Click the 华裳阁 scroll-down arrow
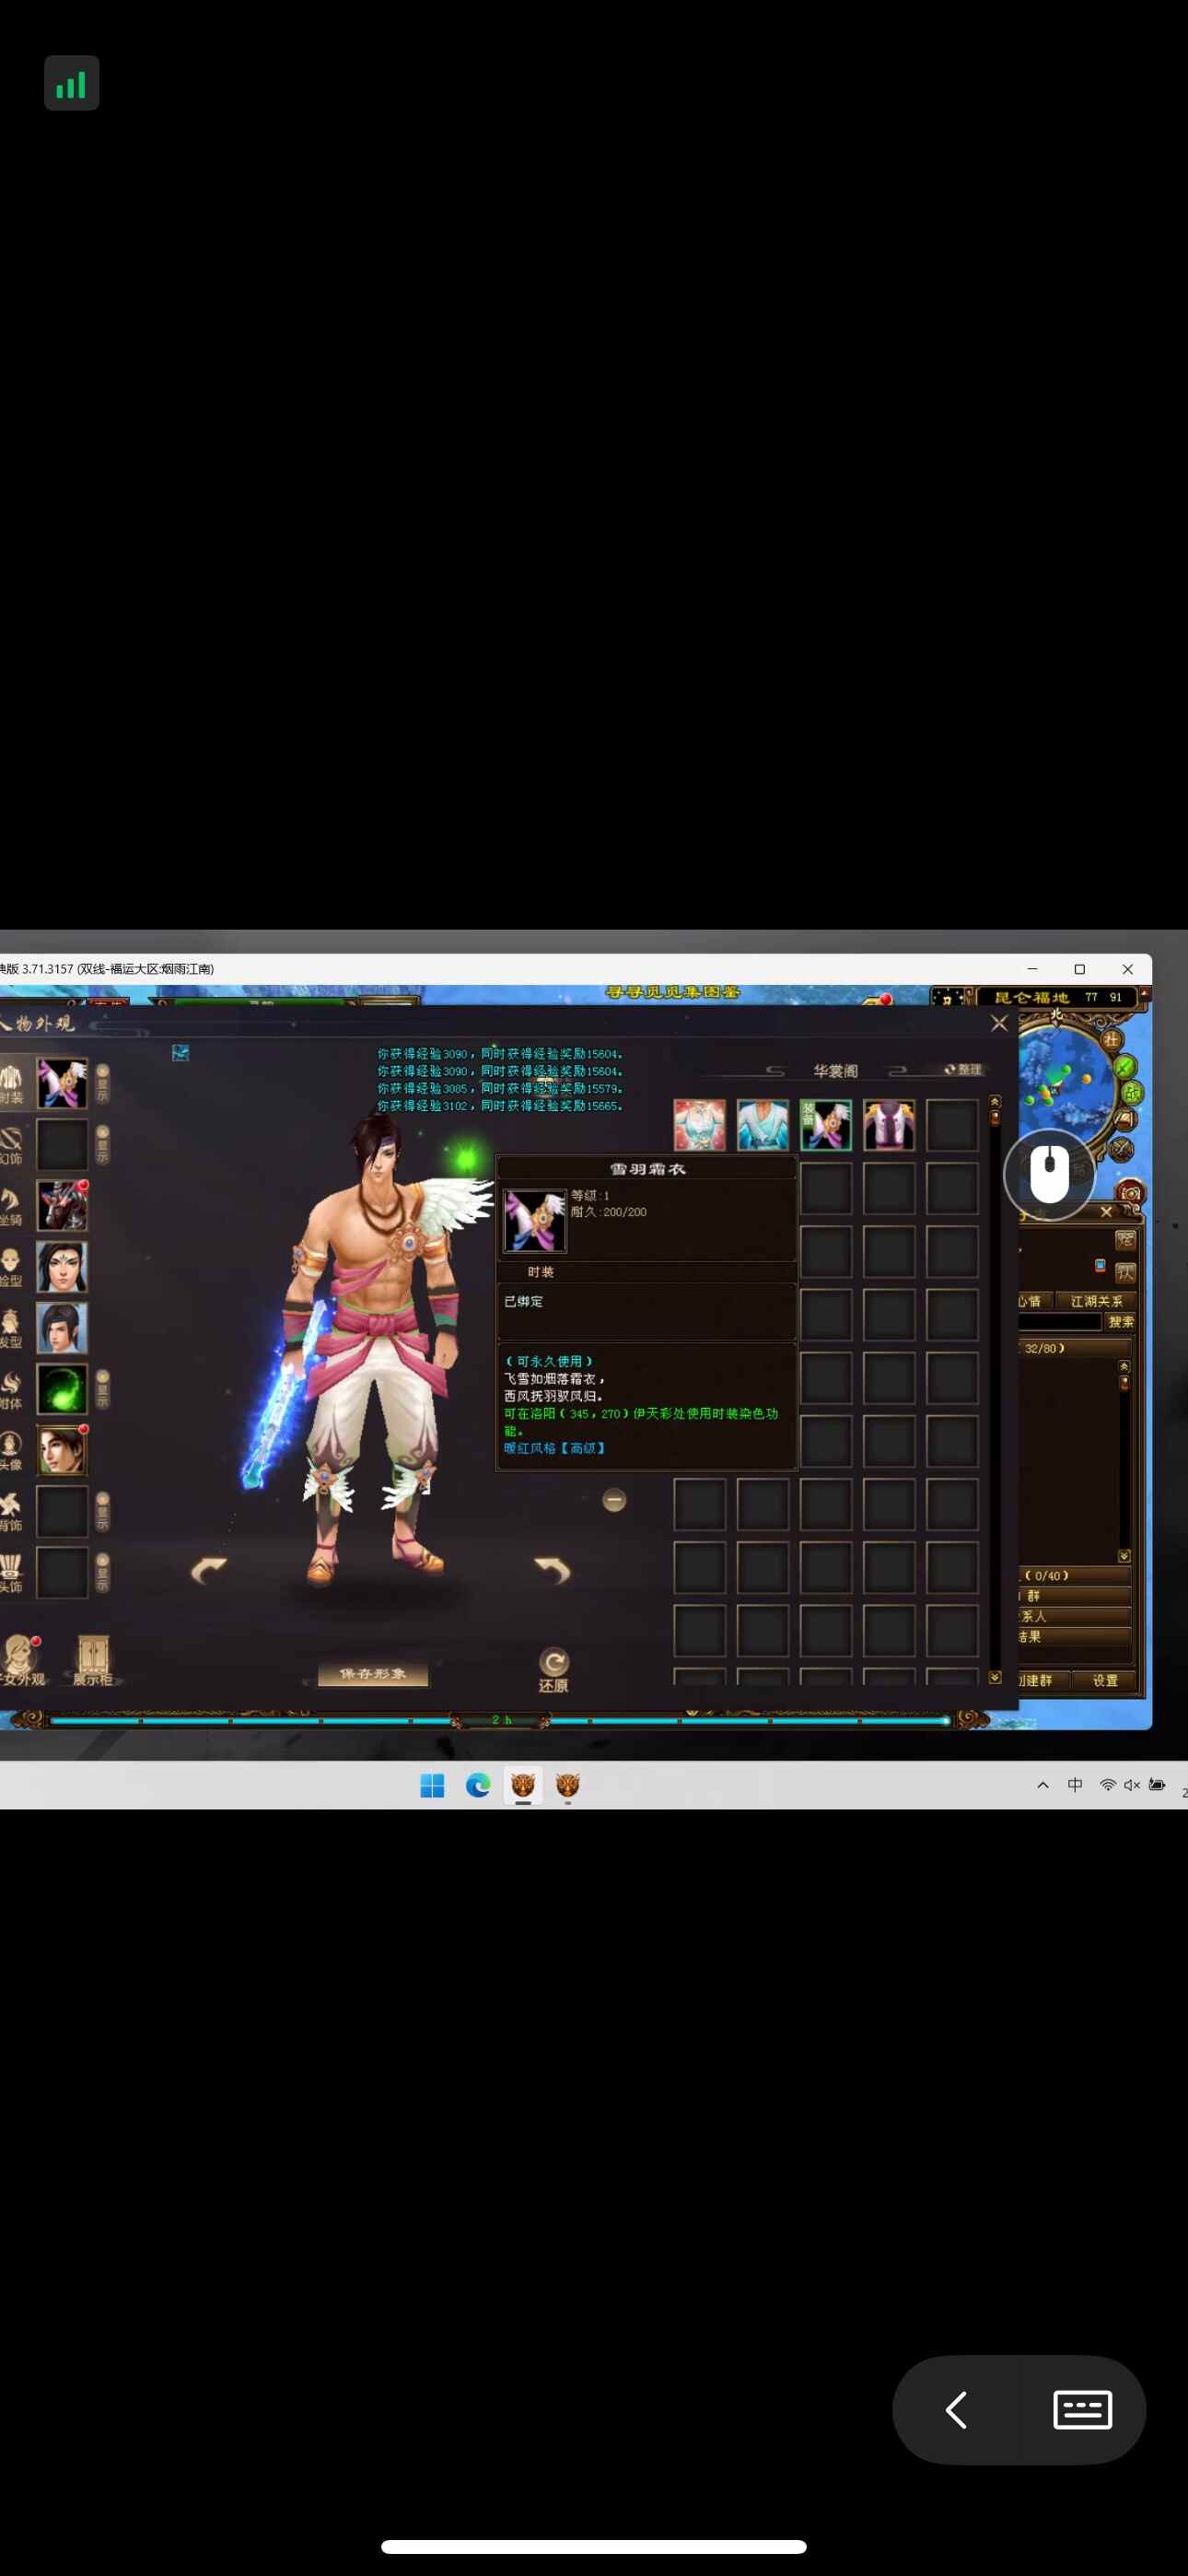 [x=995, y=1677]
